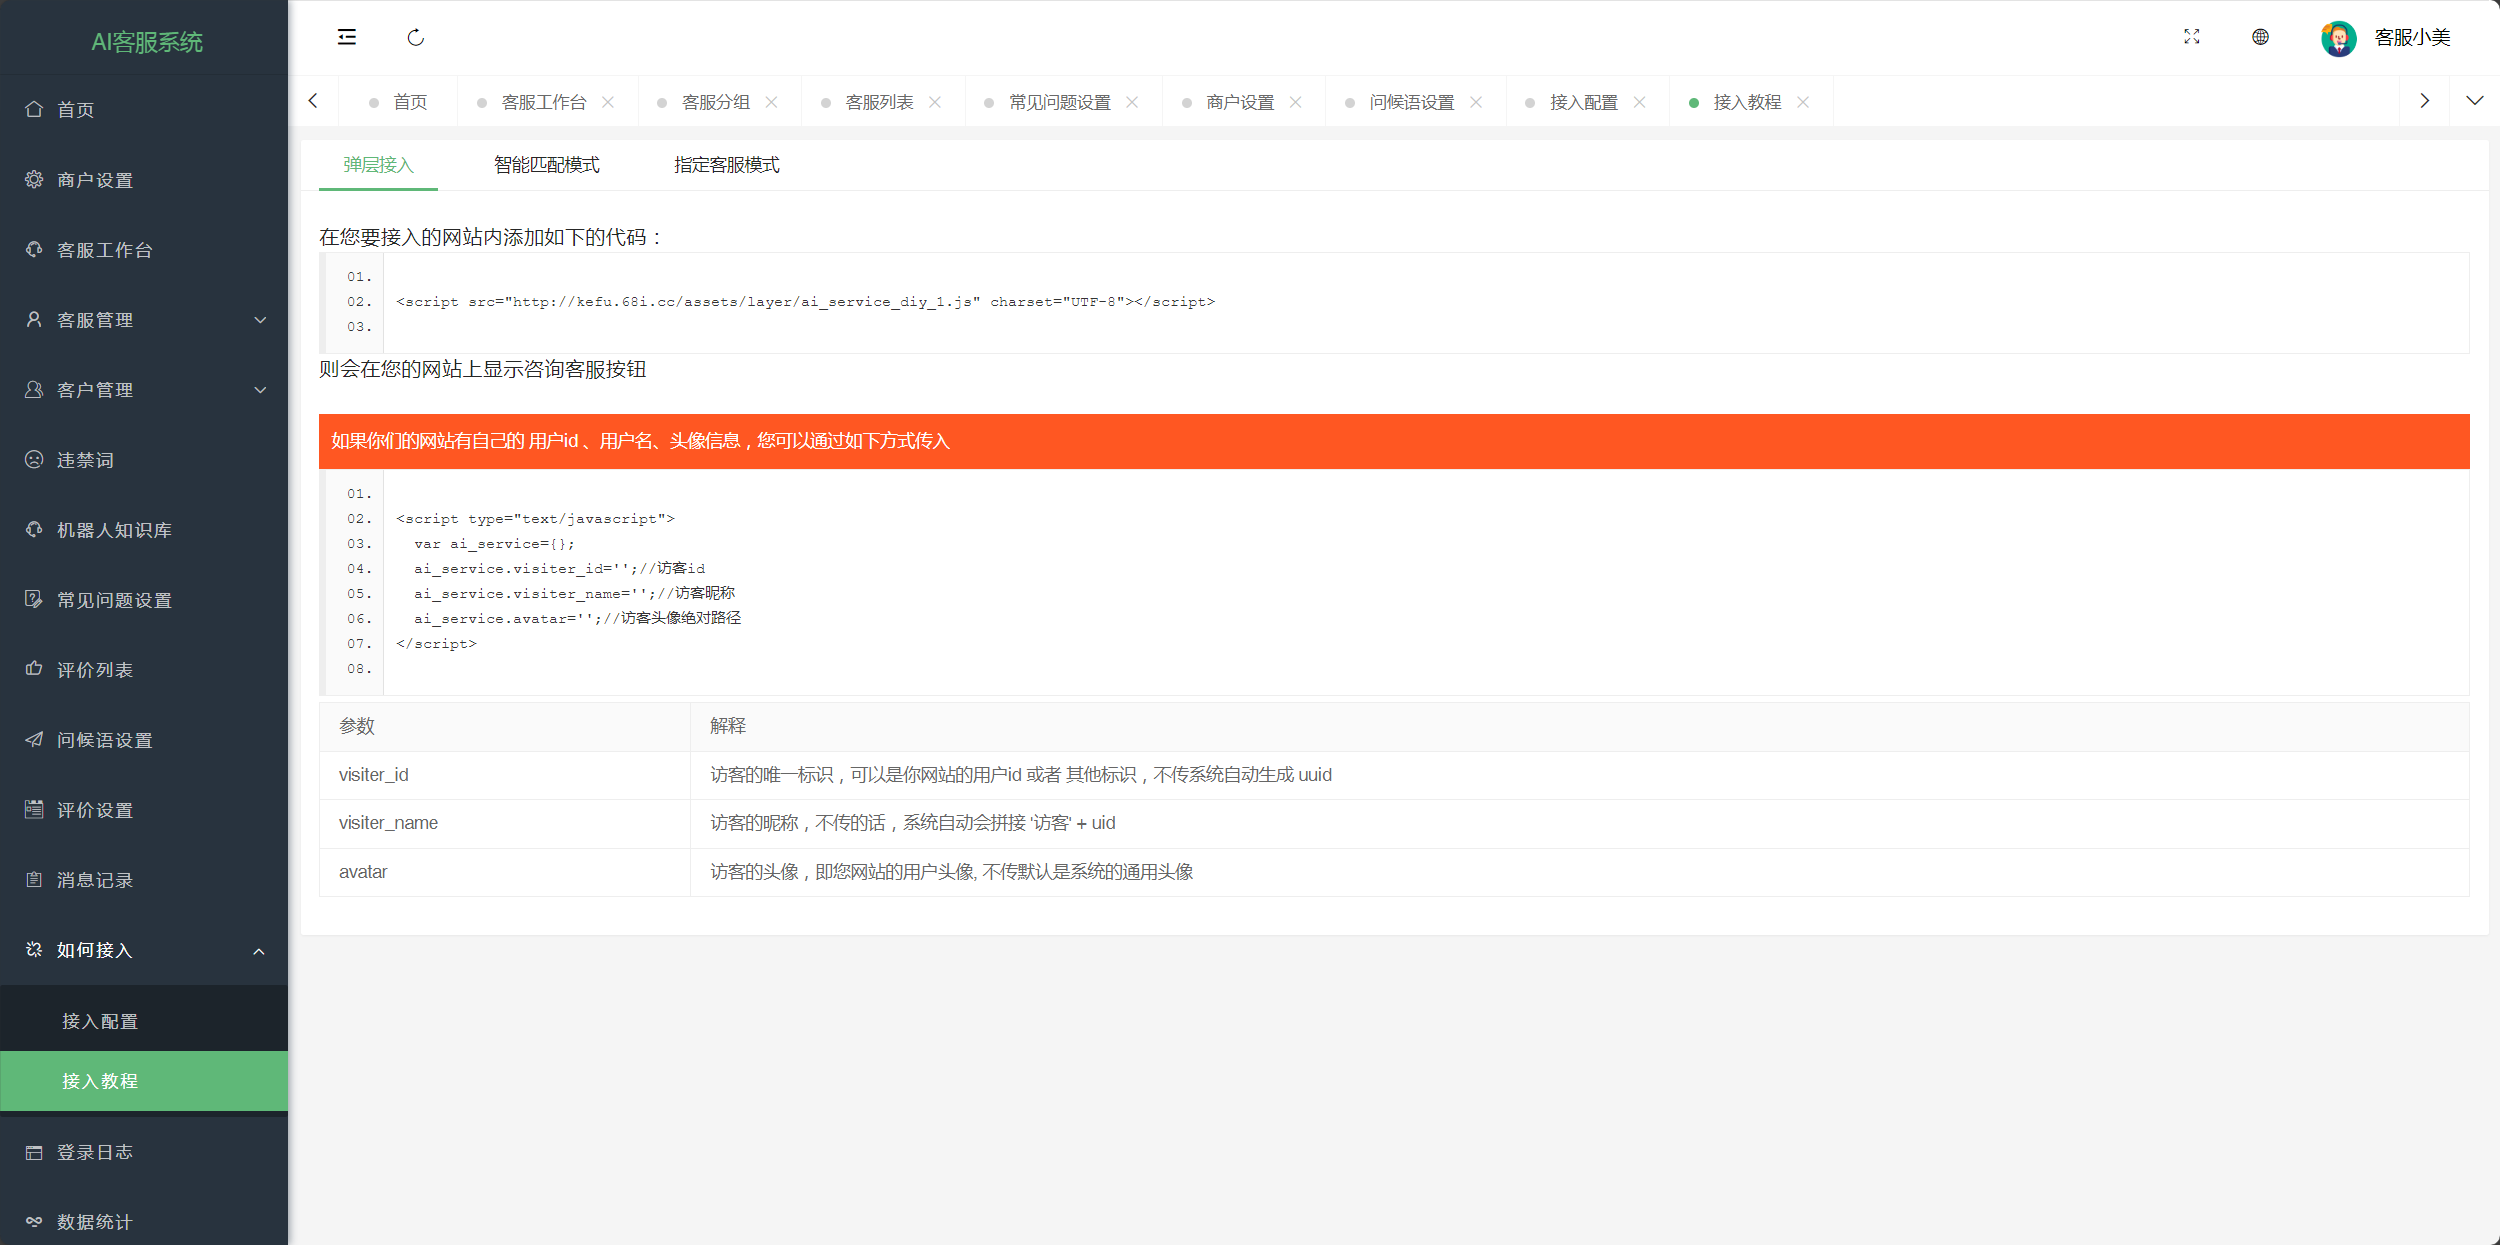The width and height of the screenshot is (2500, 1245).
Task: Close the 接入配置 page tab
Action: 1640,102
